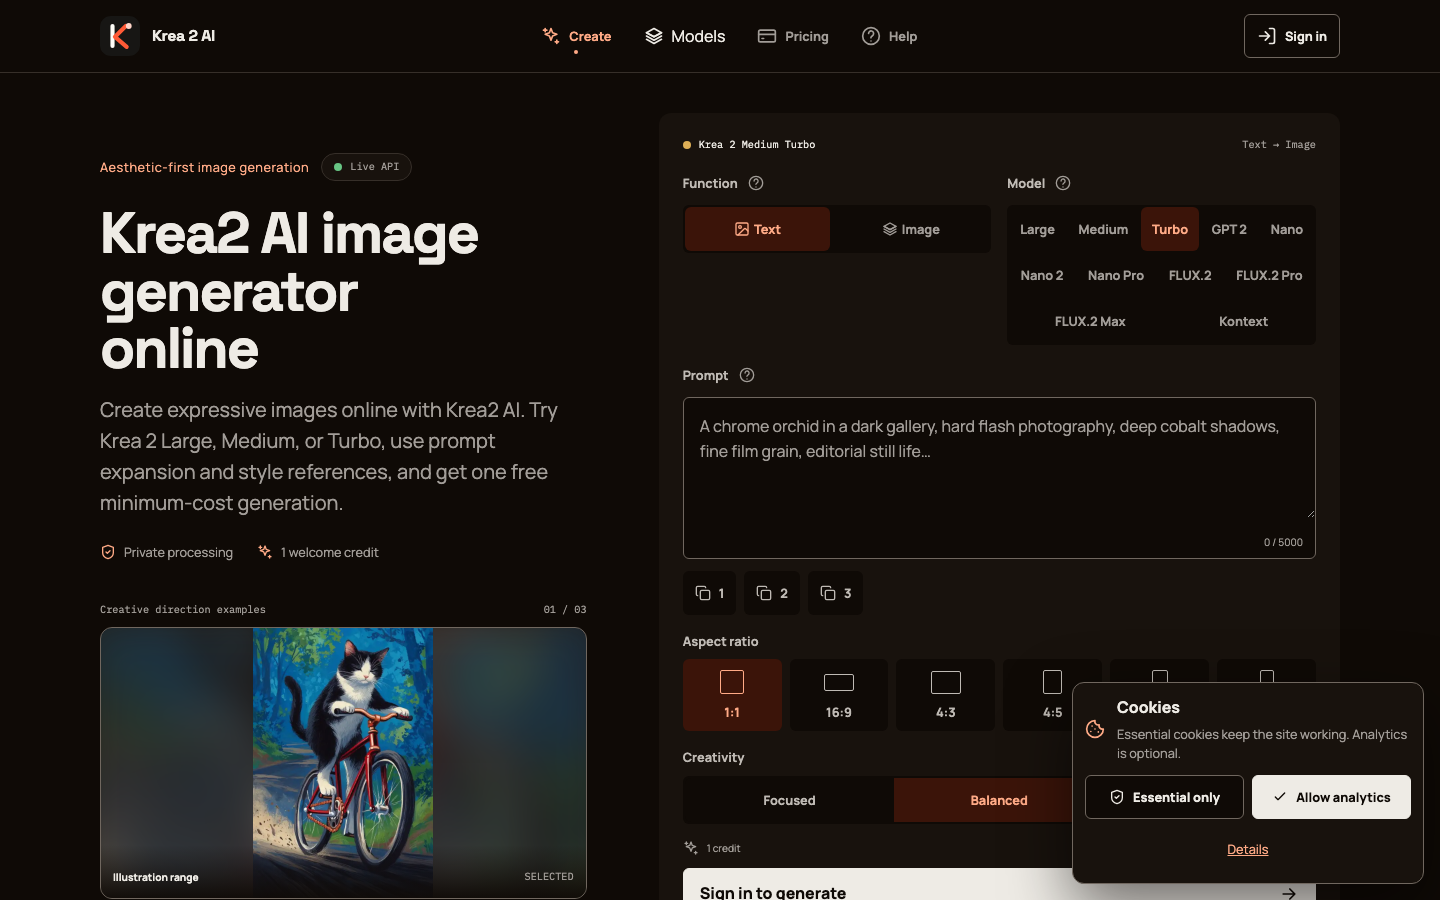This screenshot has height=900, width=1440.
Task: Open cookie Details link
Action: 1248,849
